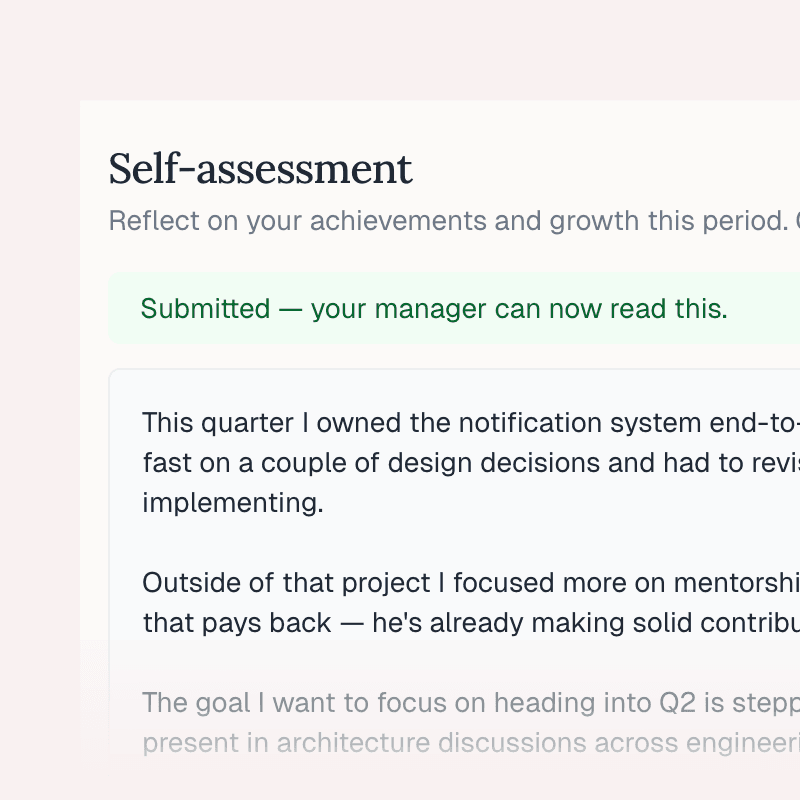Click the word Submitted in the green banner
The width and height of the screenshot is (800, 800).
point(206,309)
